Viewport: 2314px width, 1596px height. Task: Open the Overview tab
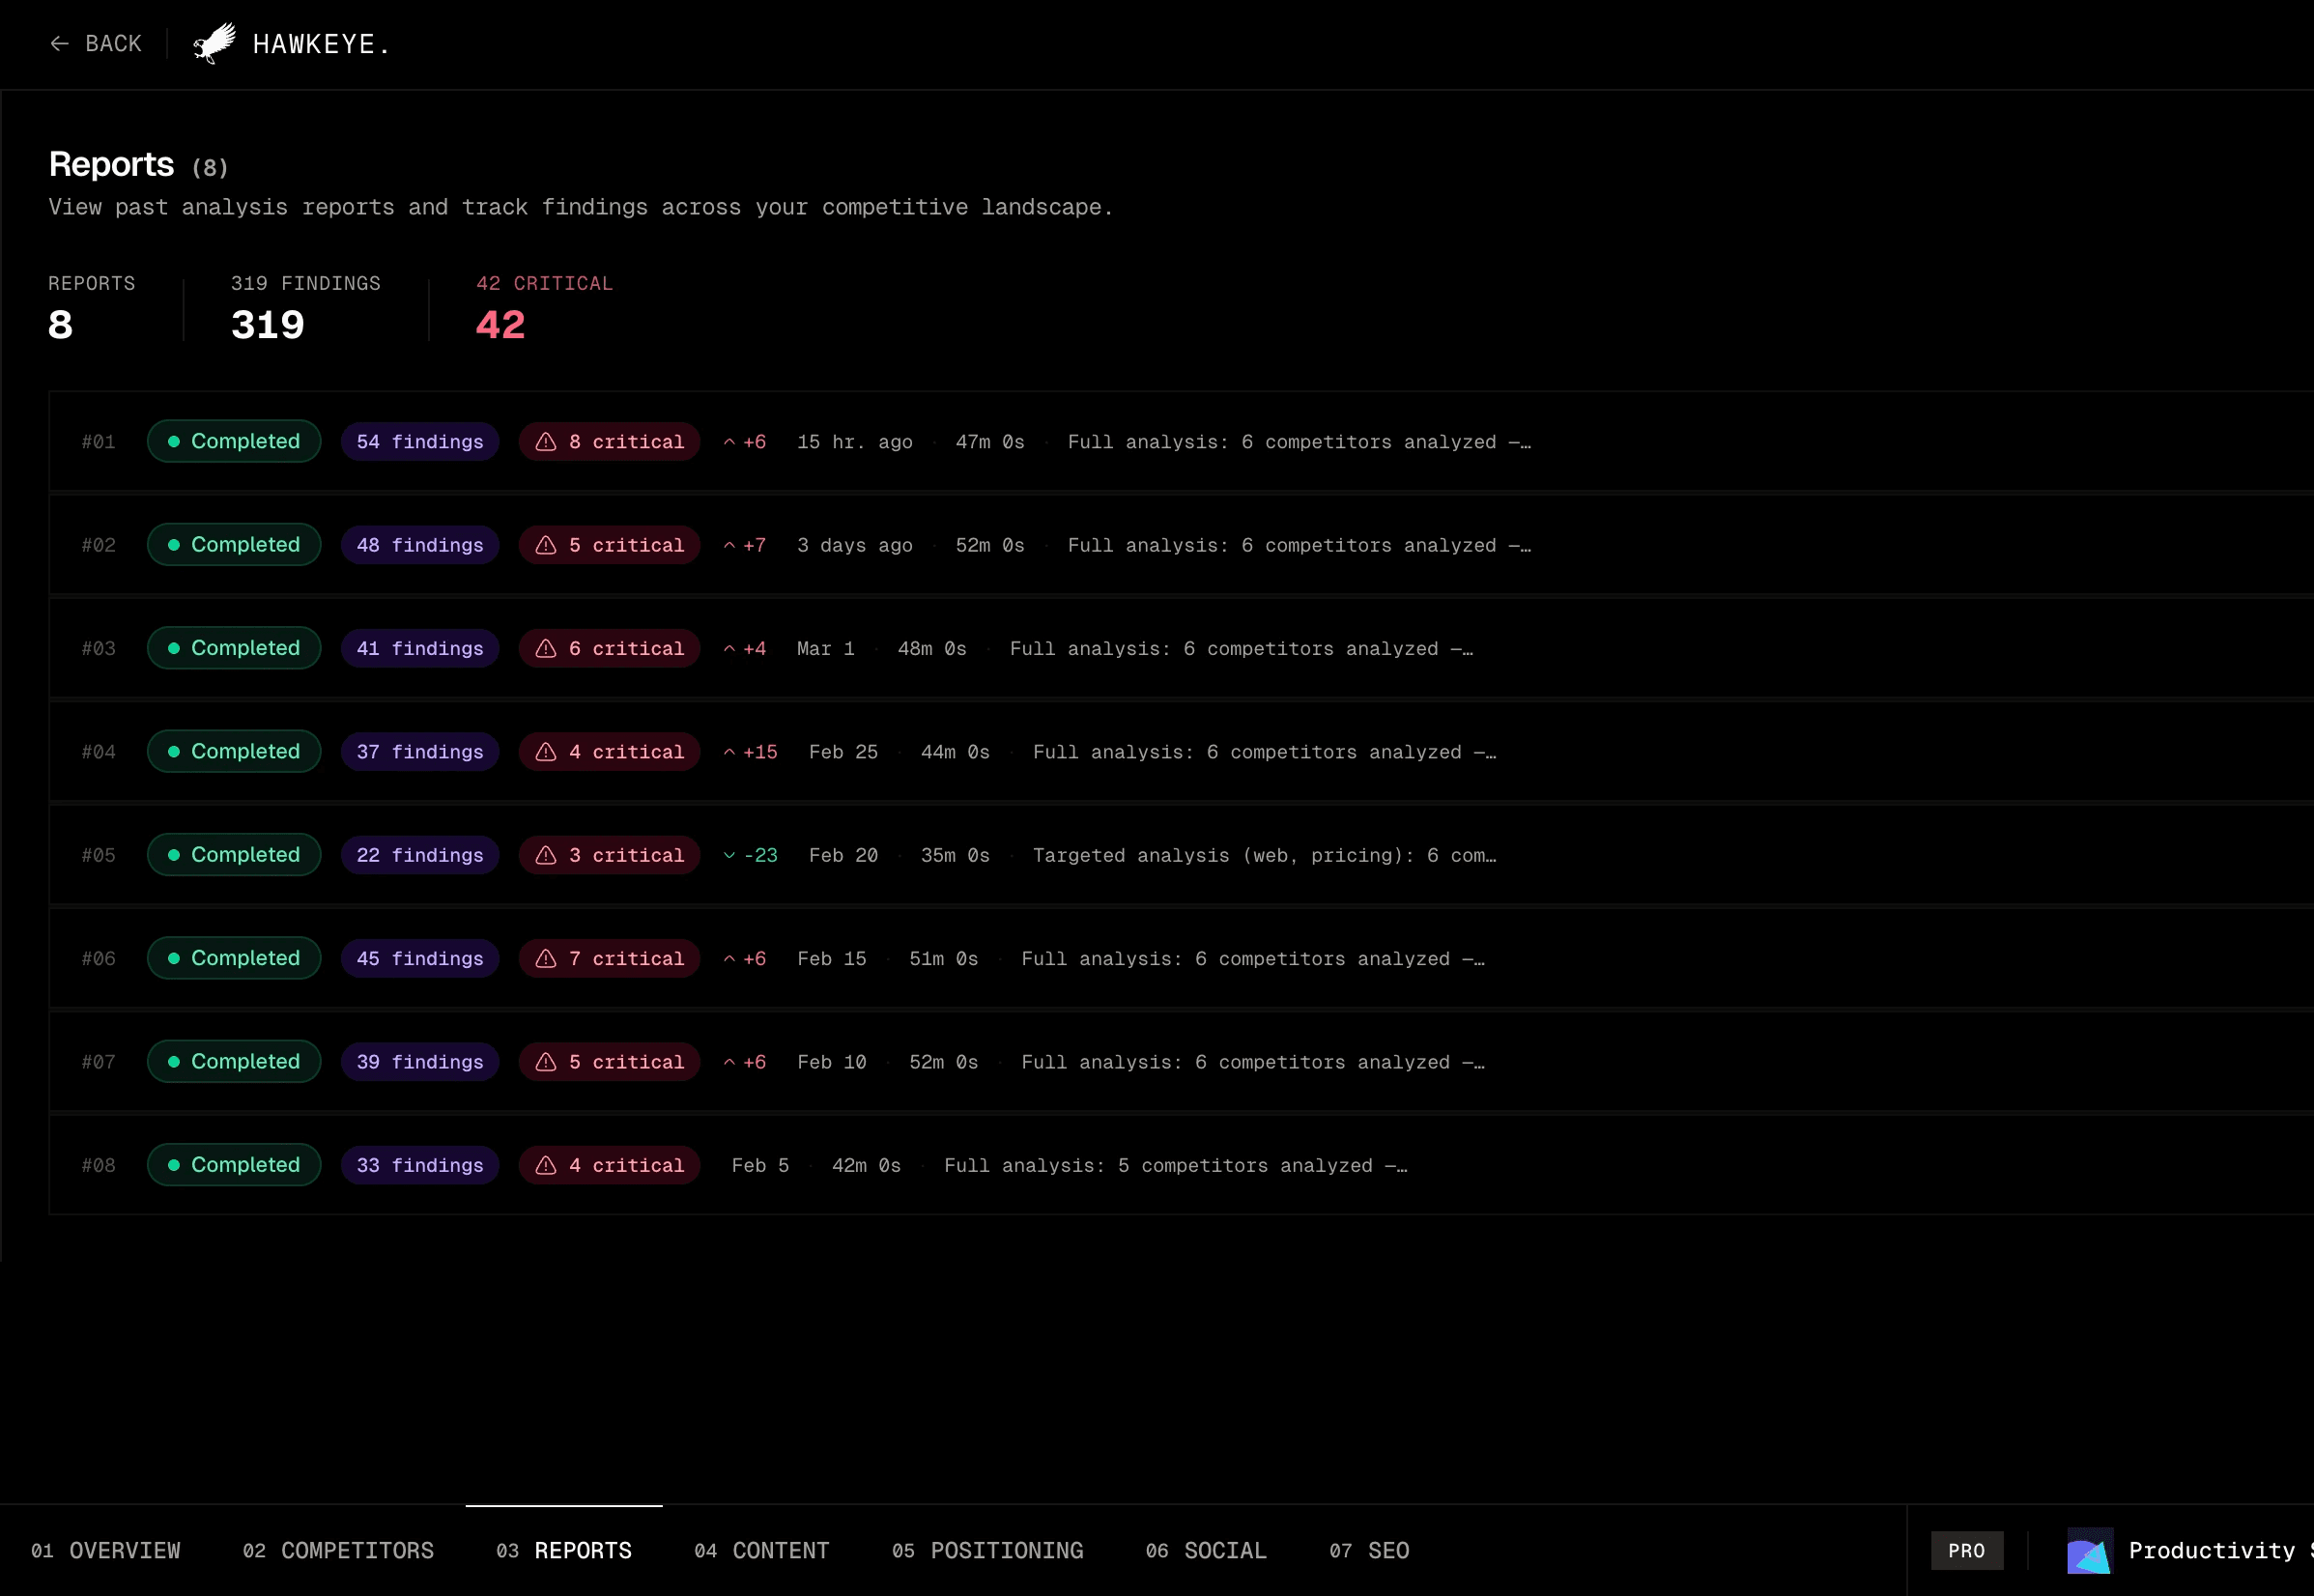106,1551
